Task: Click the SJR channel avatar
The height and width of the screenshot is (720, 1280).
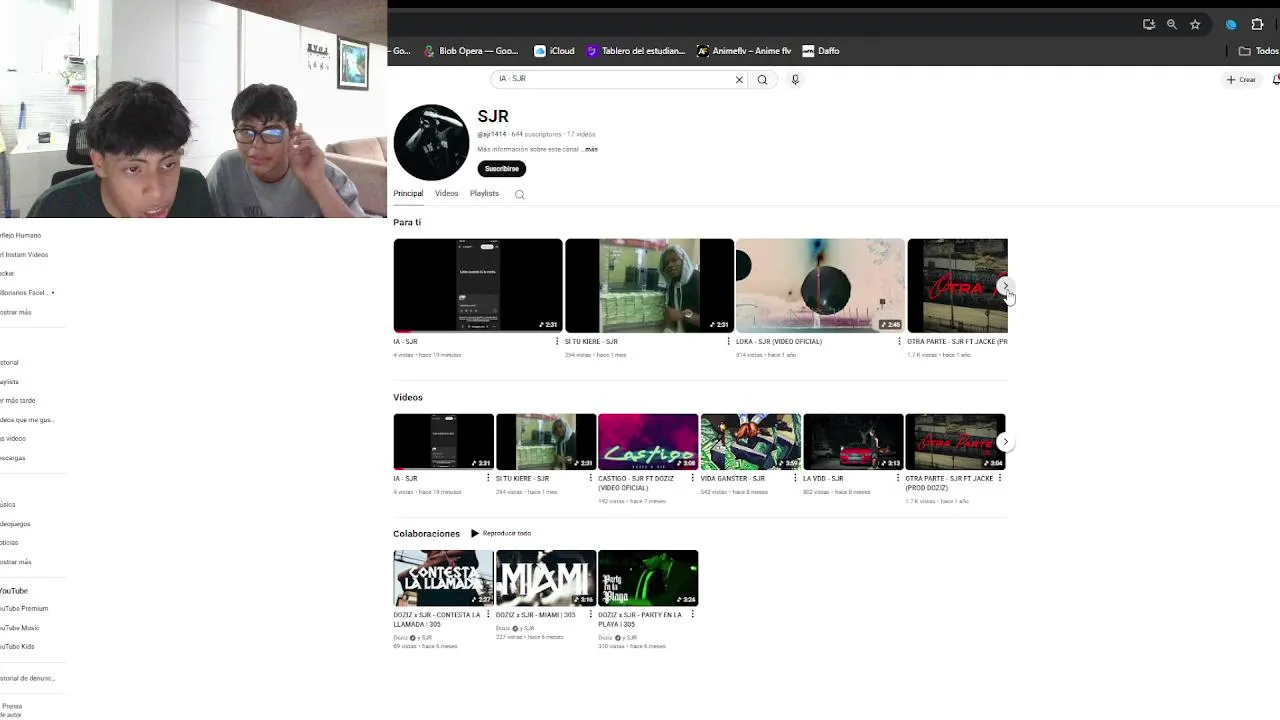Action: [x=431, y=142]
